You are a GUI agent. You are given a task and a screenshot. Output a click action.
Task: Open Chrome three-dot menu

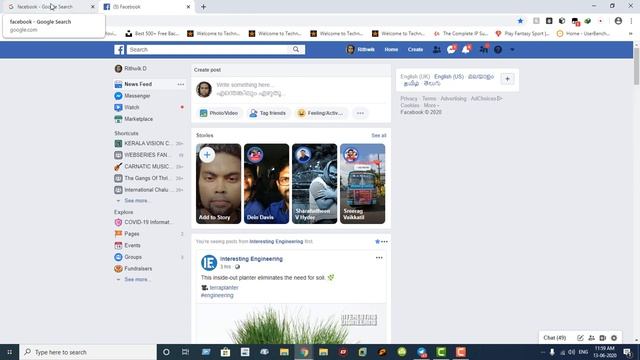[x=631, y=21]
